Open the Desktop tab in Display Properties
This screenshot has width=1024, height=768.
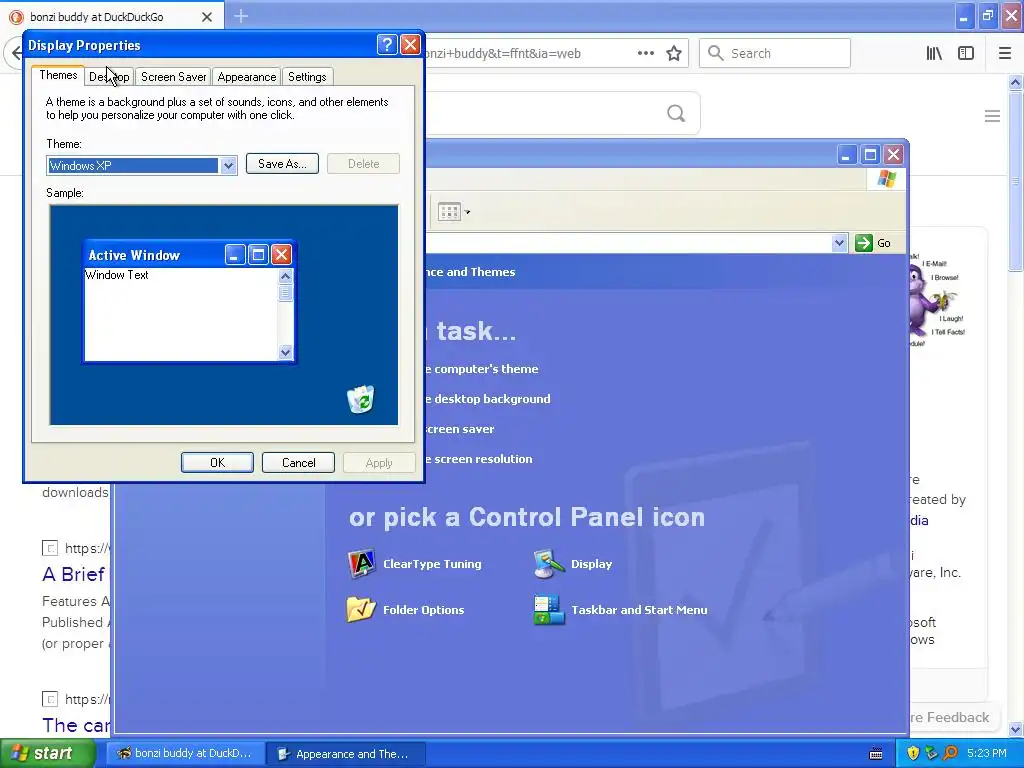(109, 77)
